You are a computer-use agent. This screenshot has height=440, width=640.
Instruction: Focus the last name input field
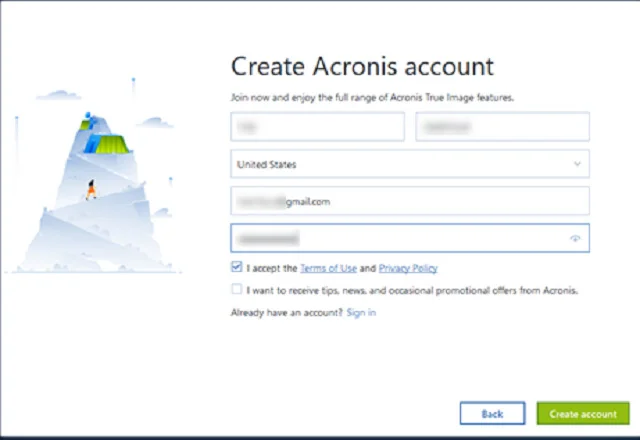[x=502, y=127]
